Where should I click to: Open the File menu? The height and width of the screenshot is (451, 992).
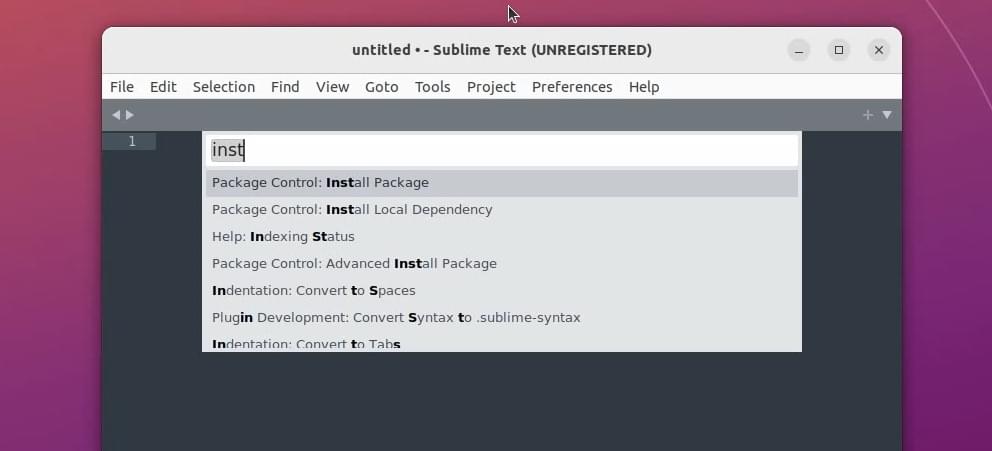[x=121, y=87]
